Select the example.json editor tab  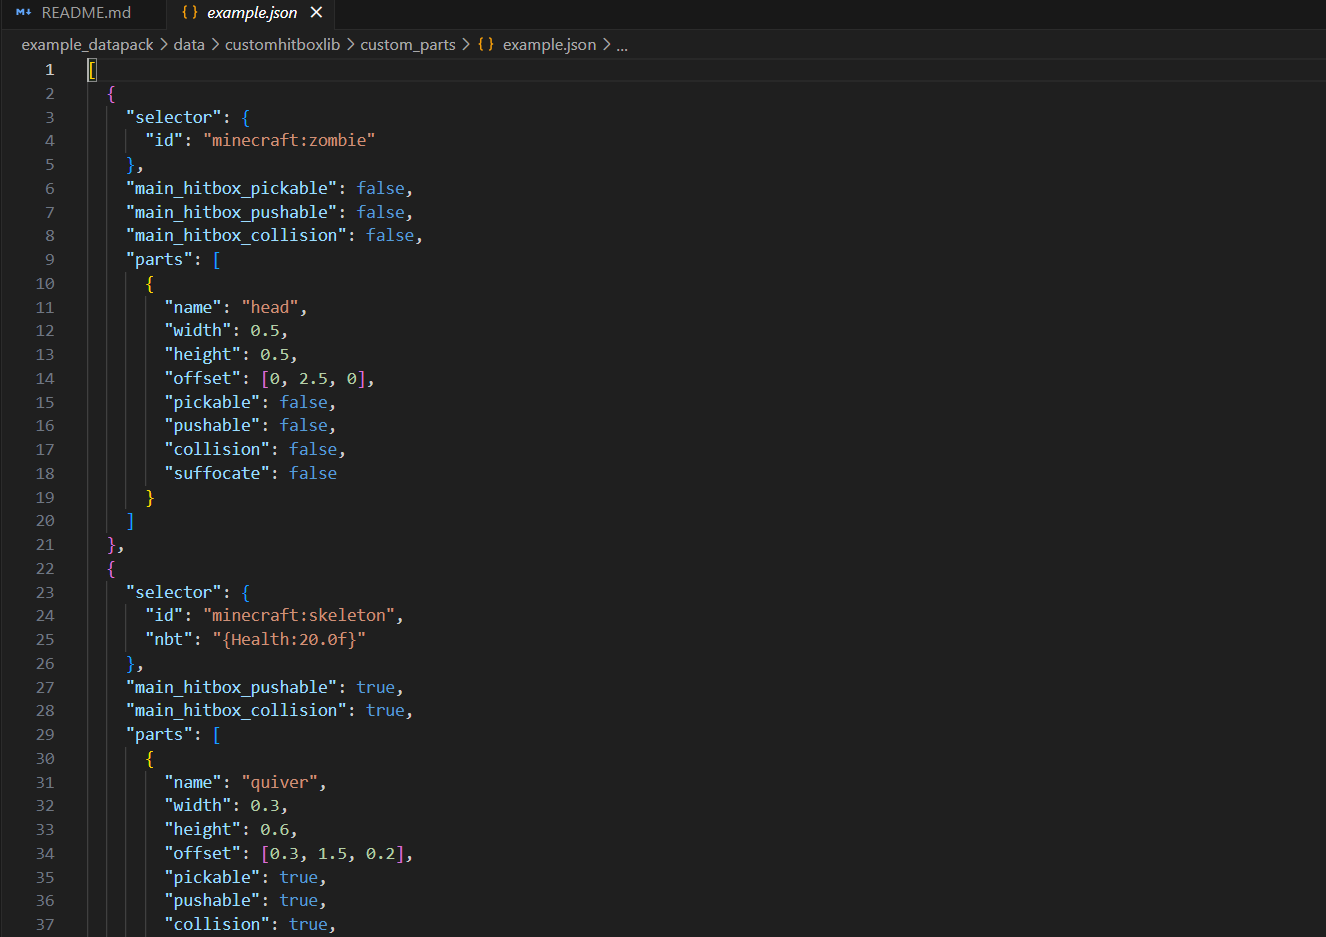(x=252, y=13)
